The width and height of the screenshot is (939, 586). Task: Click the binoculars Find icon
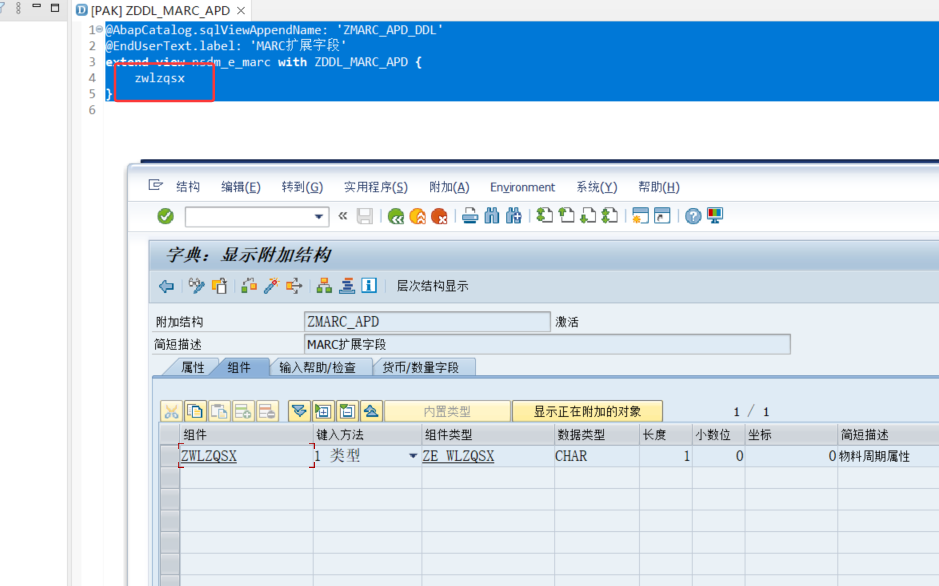[492, 216]
